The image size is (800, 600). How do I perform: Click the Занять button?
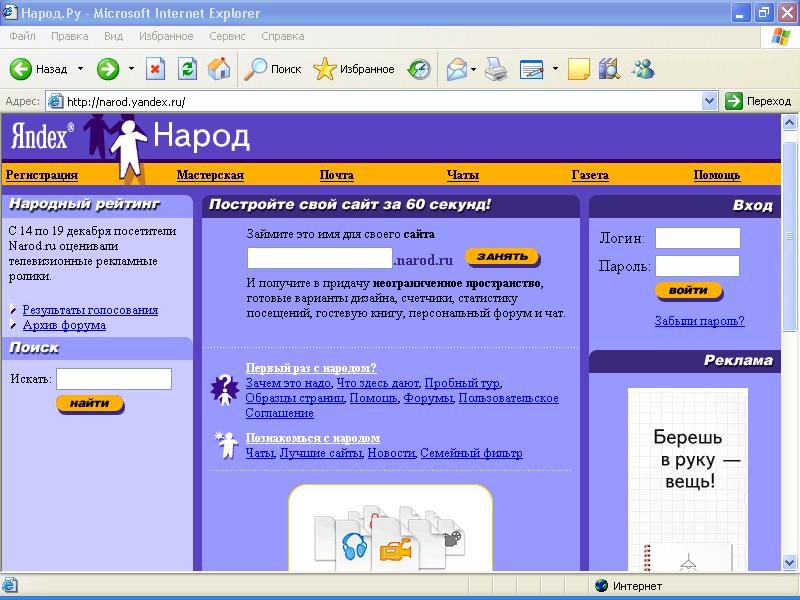503,257
